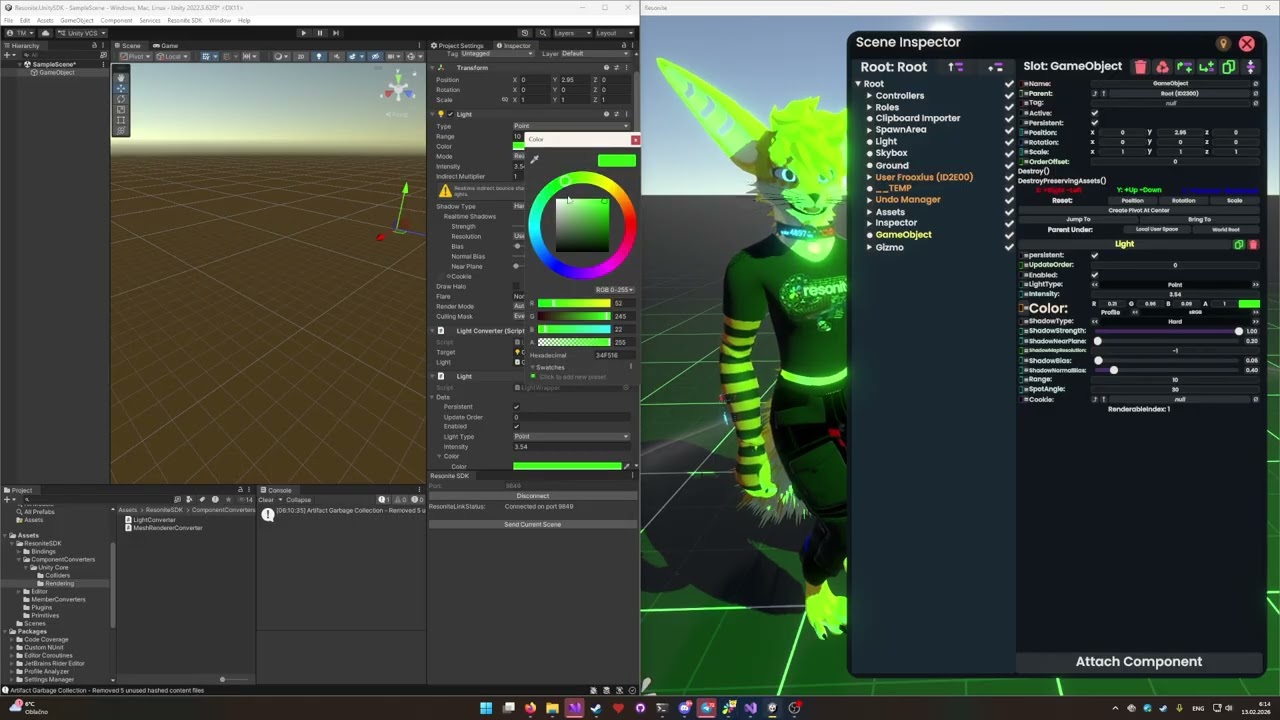Click the root-to-selected icon next to Root: Root

tap(995, 67)
